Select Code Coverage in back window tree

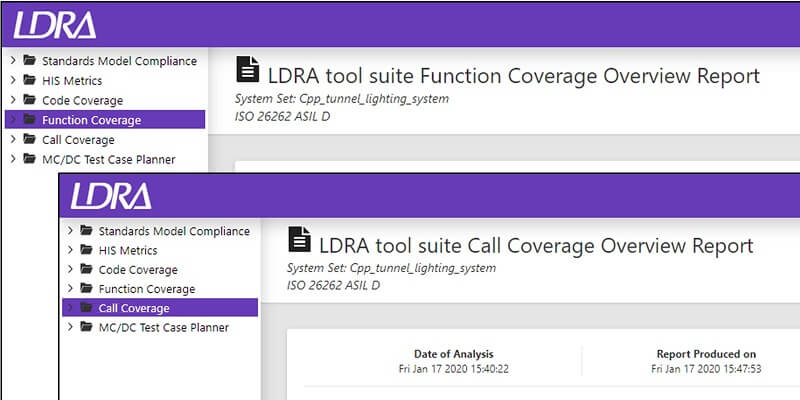click(83, 101)
